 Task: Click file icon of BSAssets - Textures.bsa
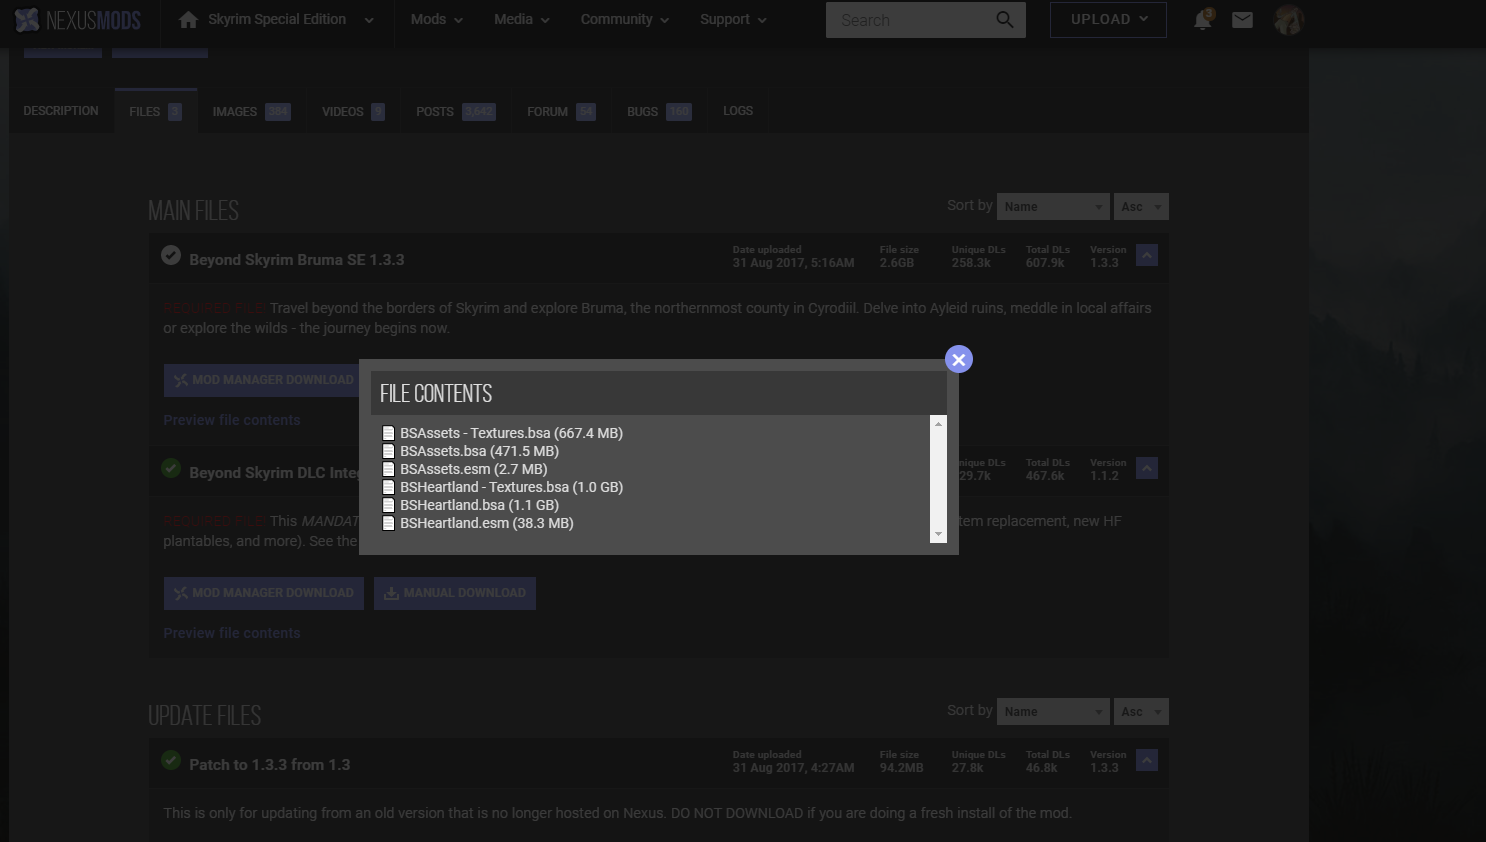click(x=389, y=433)
